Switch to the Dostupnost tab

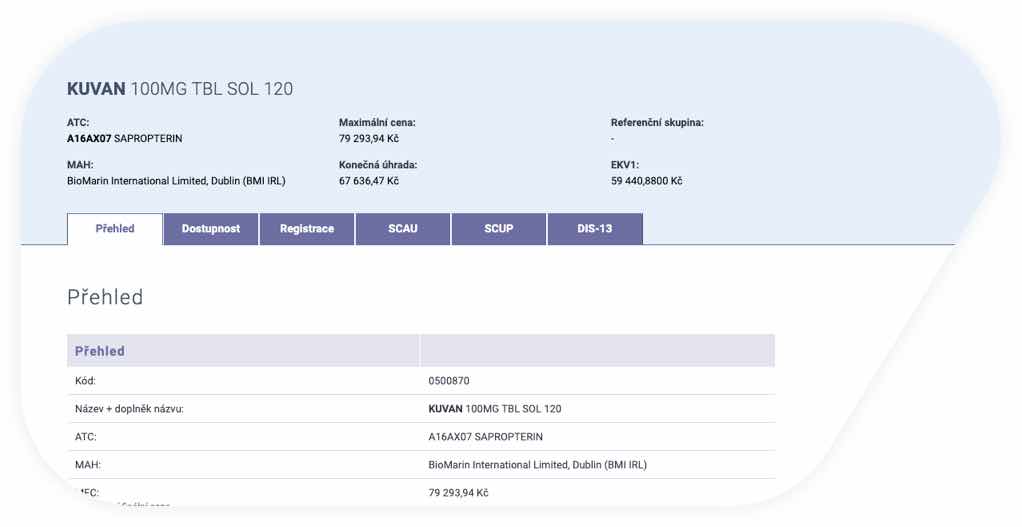coord(211,229)
